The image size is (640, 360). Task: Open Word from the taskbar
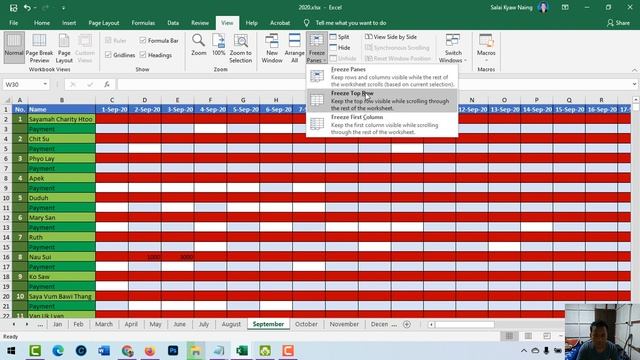(x=104, y=351)
